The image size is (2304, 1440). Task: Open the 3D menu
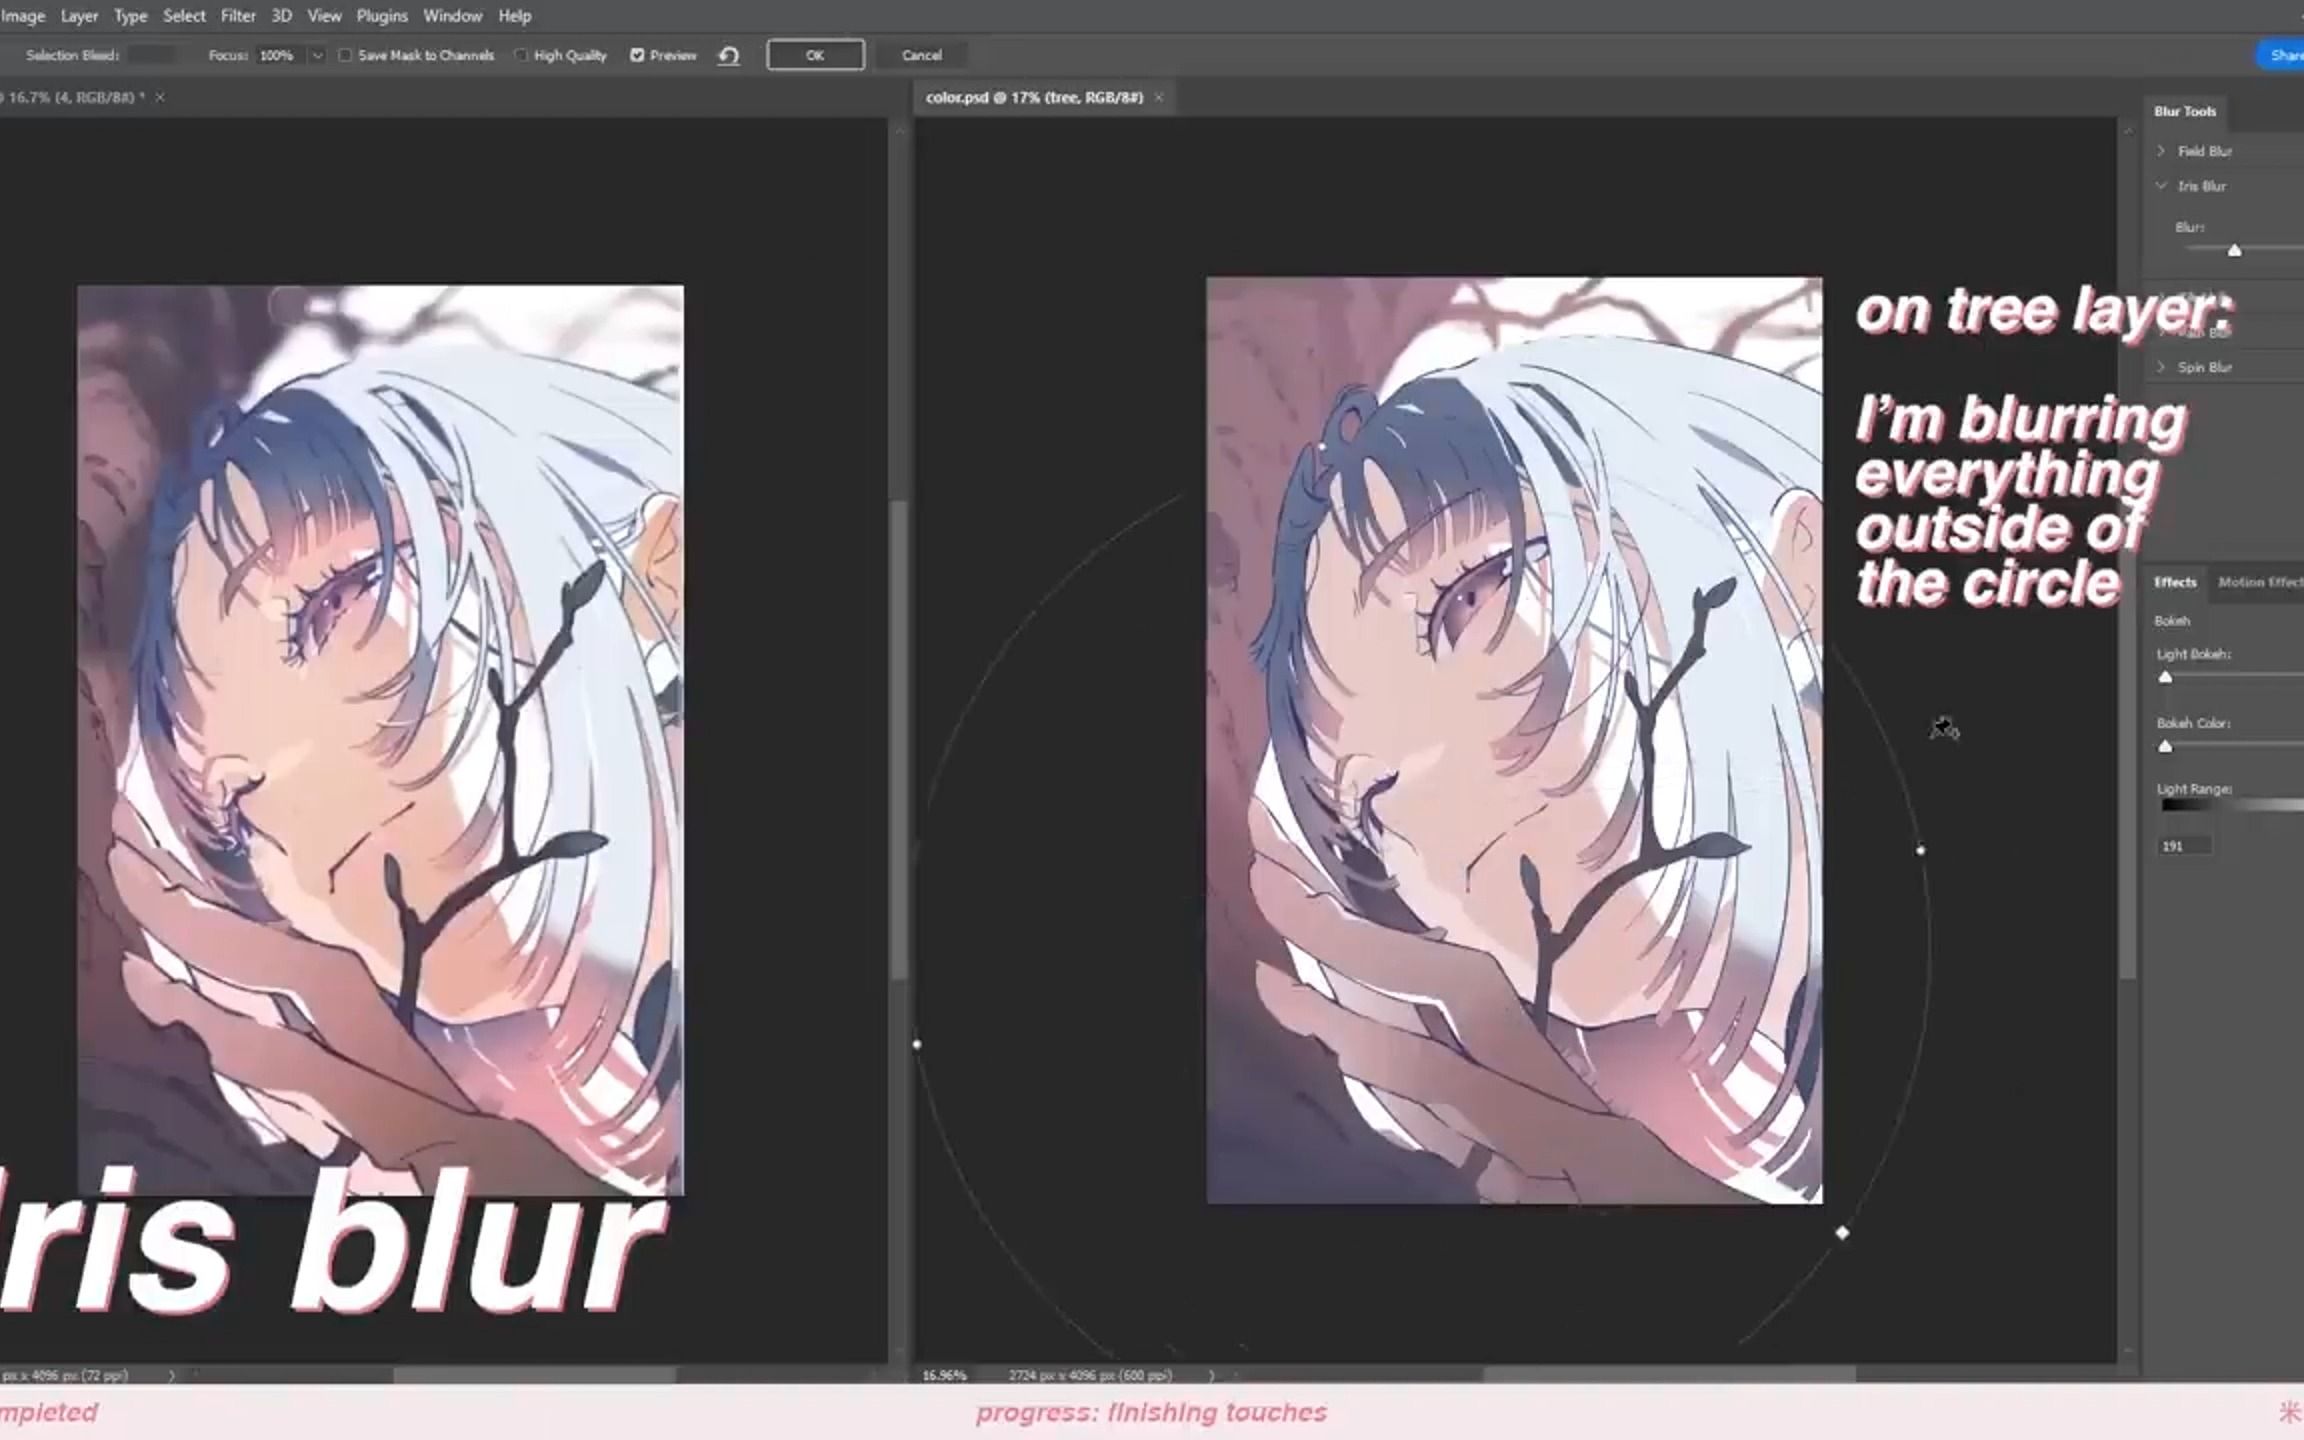point(282,16)
